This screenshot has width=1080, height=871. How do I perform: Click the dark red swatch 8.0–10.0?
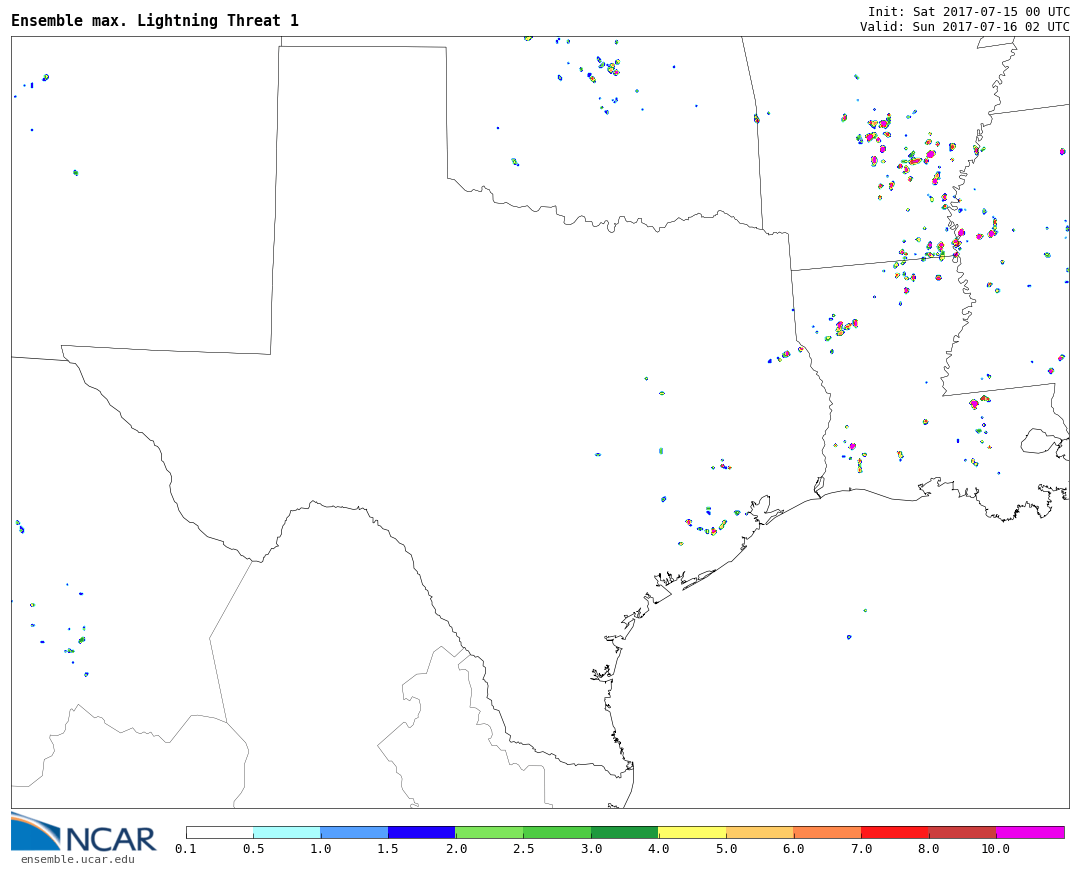point(962,832)
